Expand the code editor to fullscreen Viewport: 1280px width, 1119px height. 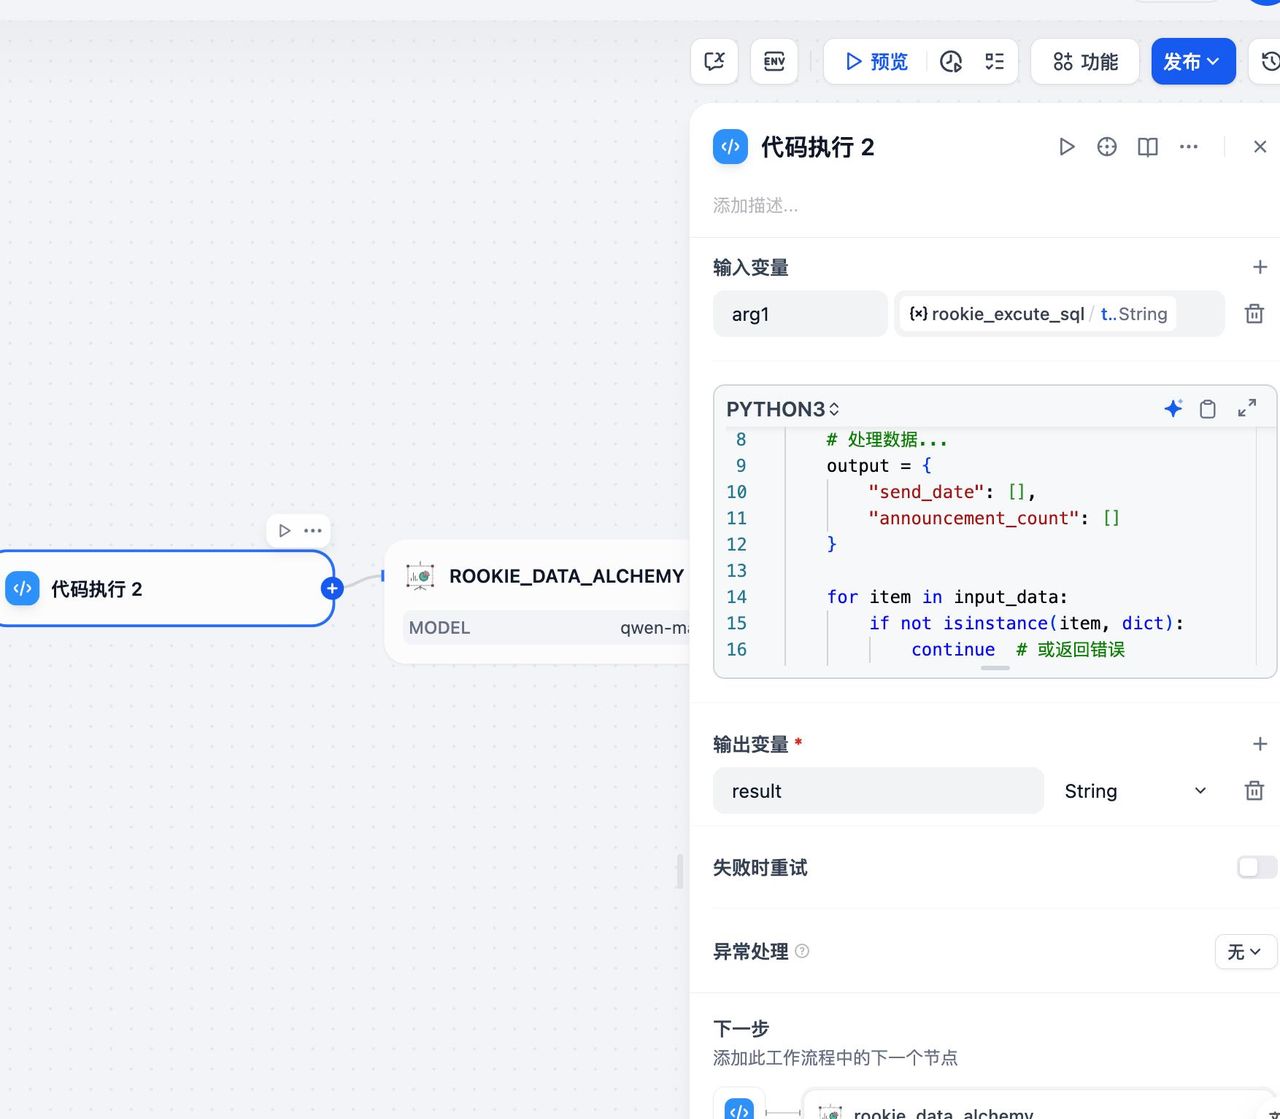pos(1246,408)
